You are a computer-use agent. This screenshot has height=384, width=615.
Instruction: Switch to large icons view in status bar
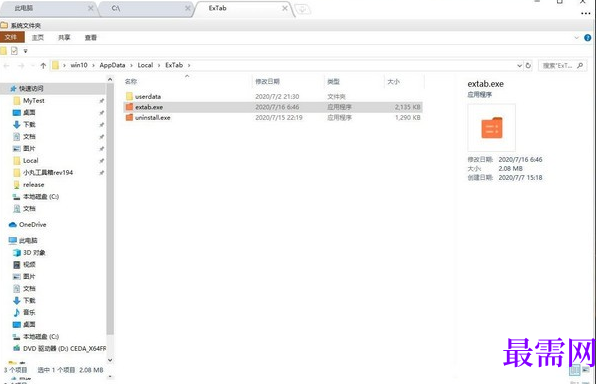pyautogui.click(x=586, y=370)
